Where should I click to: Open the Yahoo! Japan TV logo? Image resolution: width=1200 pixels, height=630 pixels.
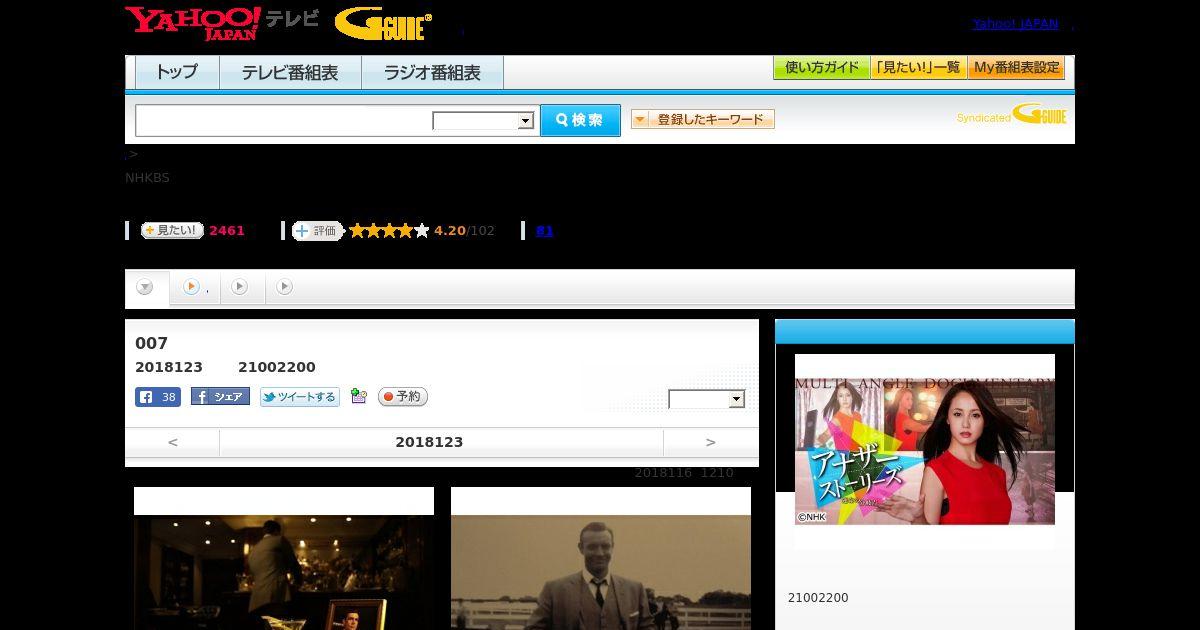pyautogui.click(x=222, y=23)
